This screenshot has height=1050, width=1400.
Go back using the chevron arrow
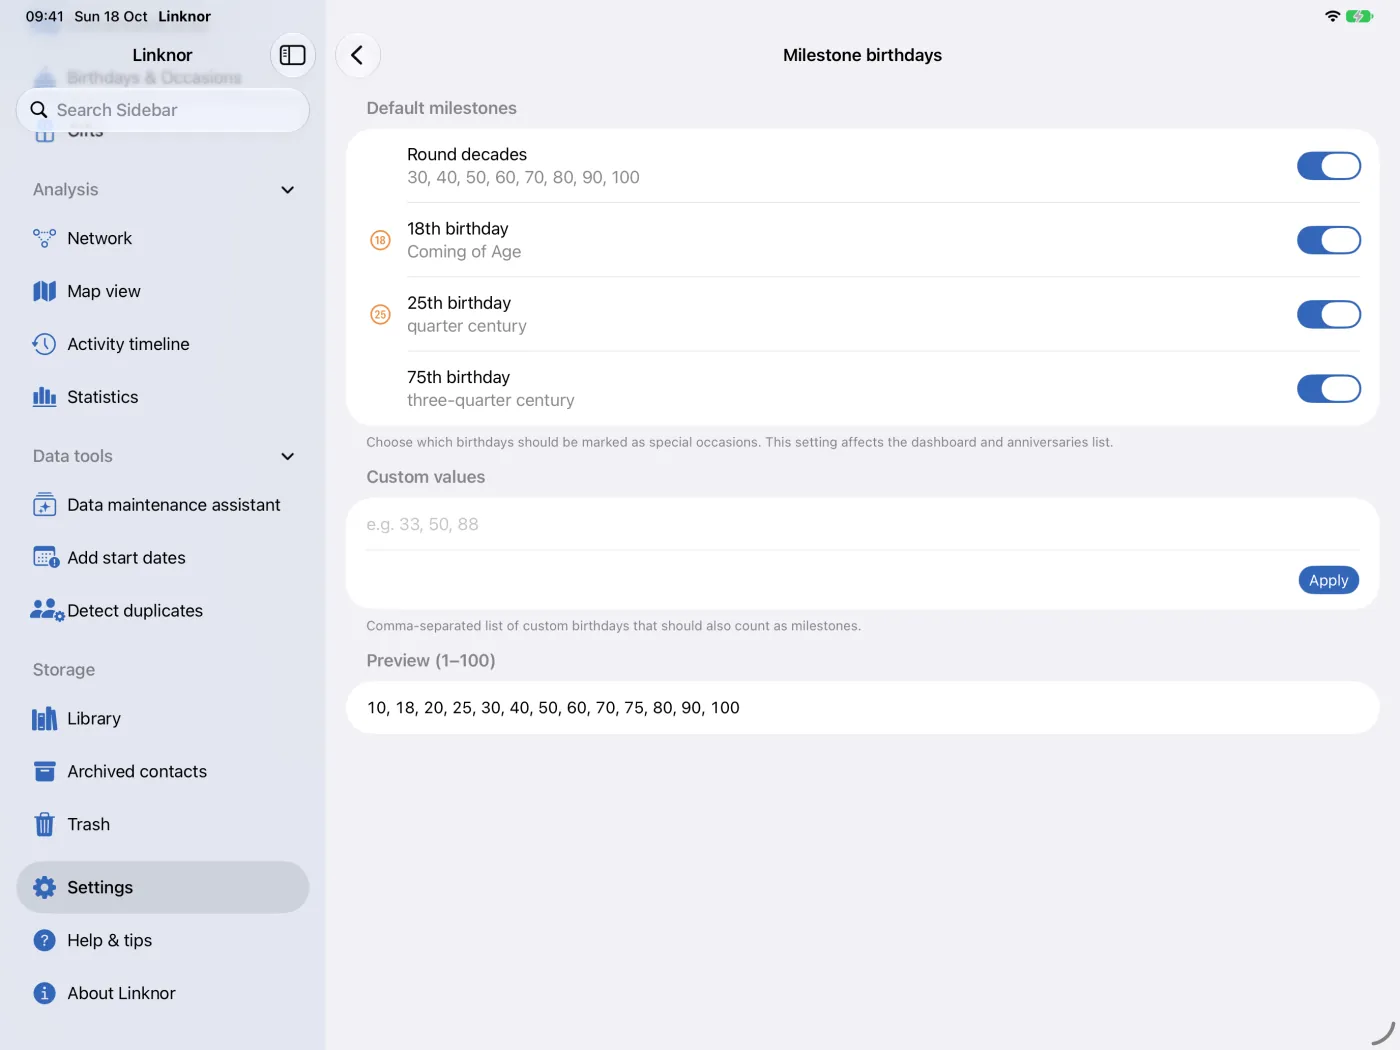[x=357, y=55]
